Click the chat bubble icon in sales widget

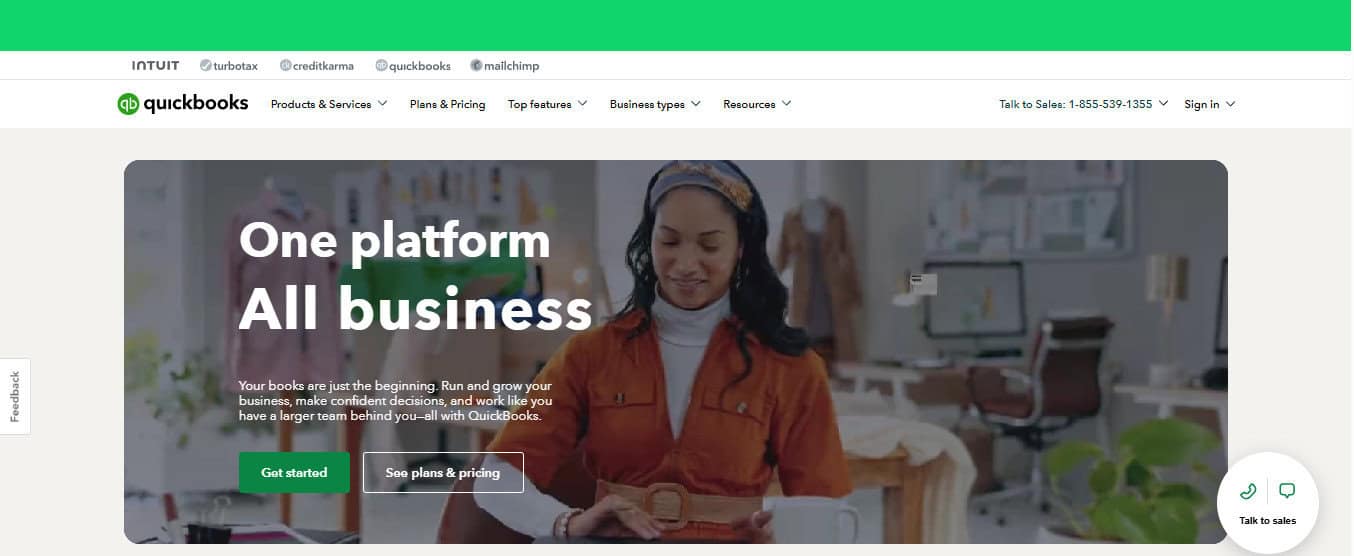tap(1287, 491)
